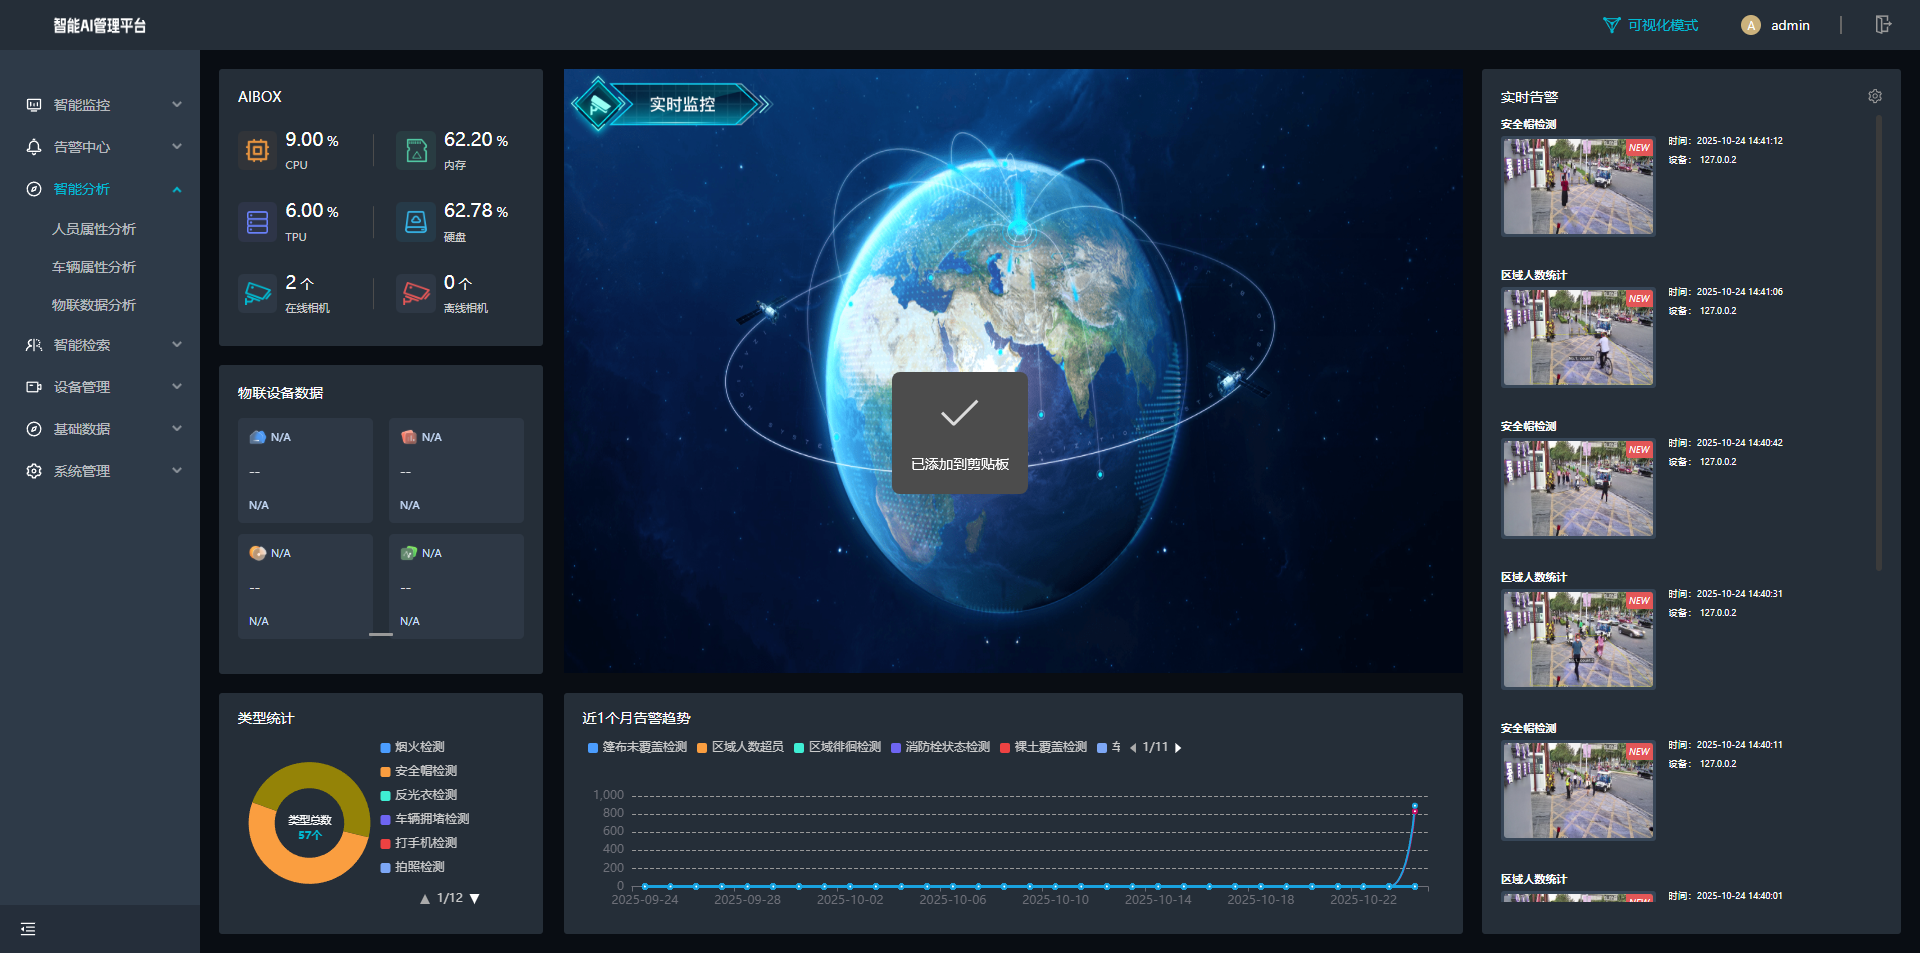
Task: Open 车辆属性分析 submenu item
Action: tap(94, 267)
